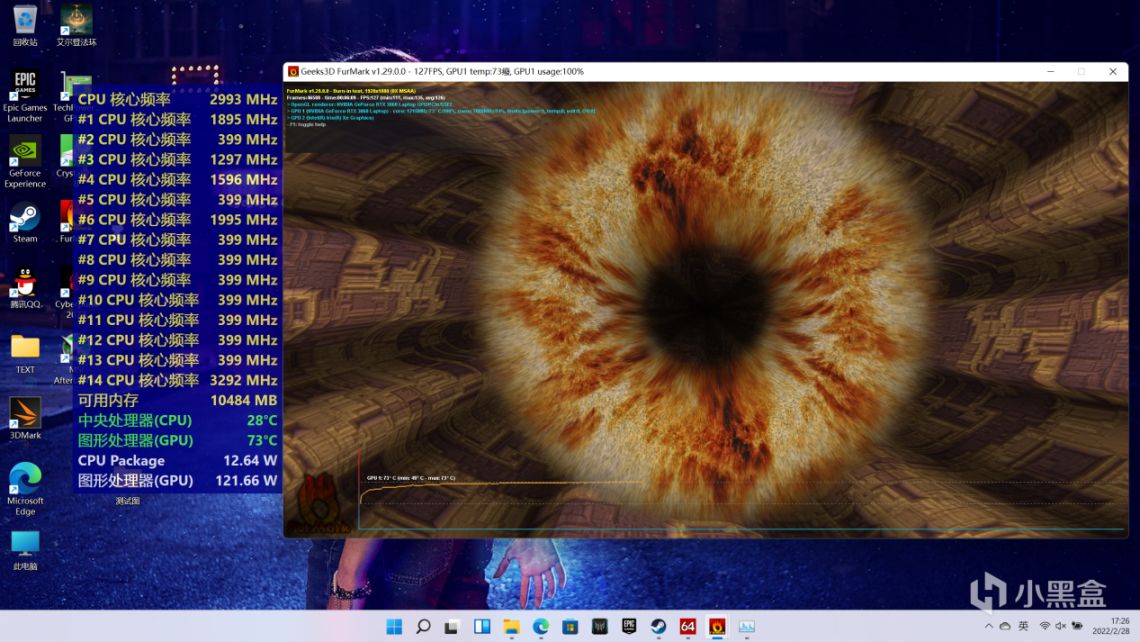Open the muted volume tray icon
The height and width of the screenshot is (642, 1140).
click(1061, 626)
